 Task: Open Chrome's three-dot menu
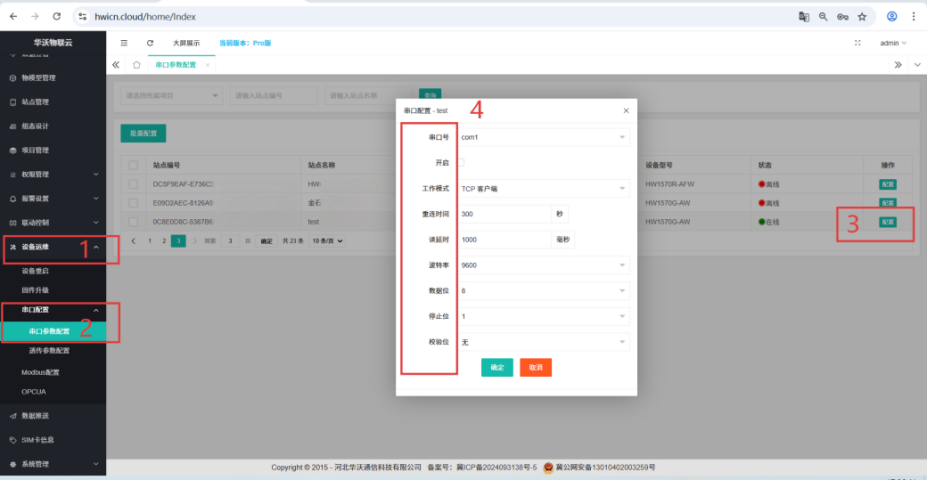(913, 17)
